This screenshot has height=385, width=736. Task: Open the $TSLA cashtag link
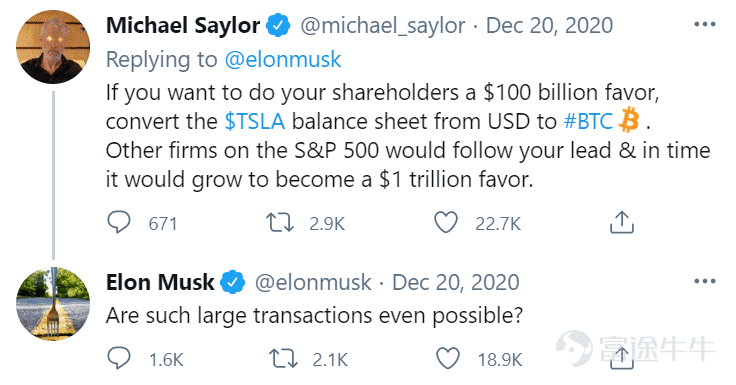[254, 122]
